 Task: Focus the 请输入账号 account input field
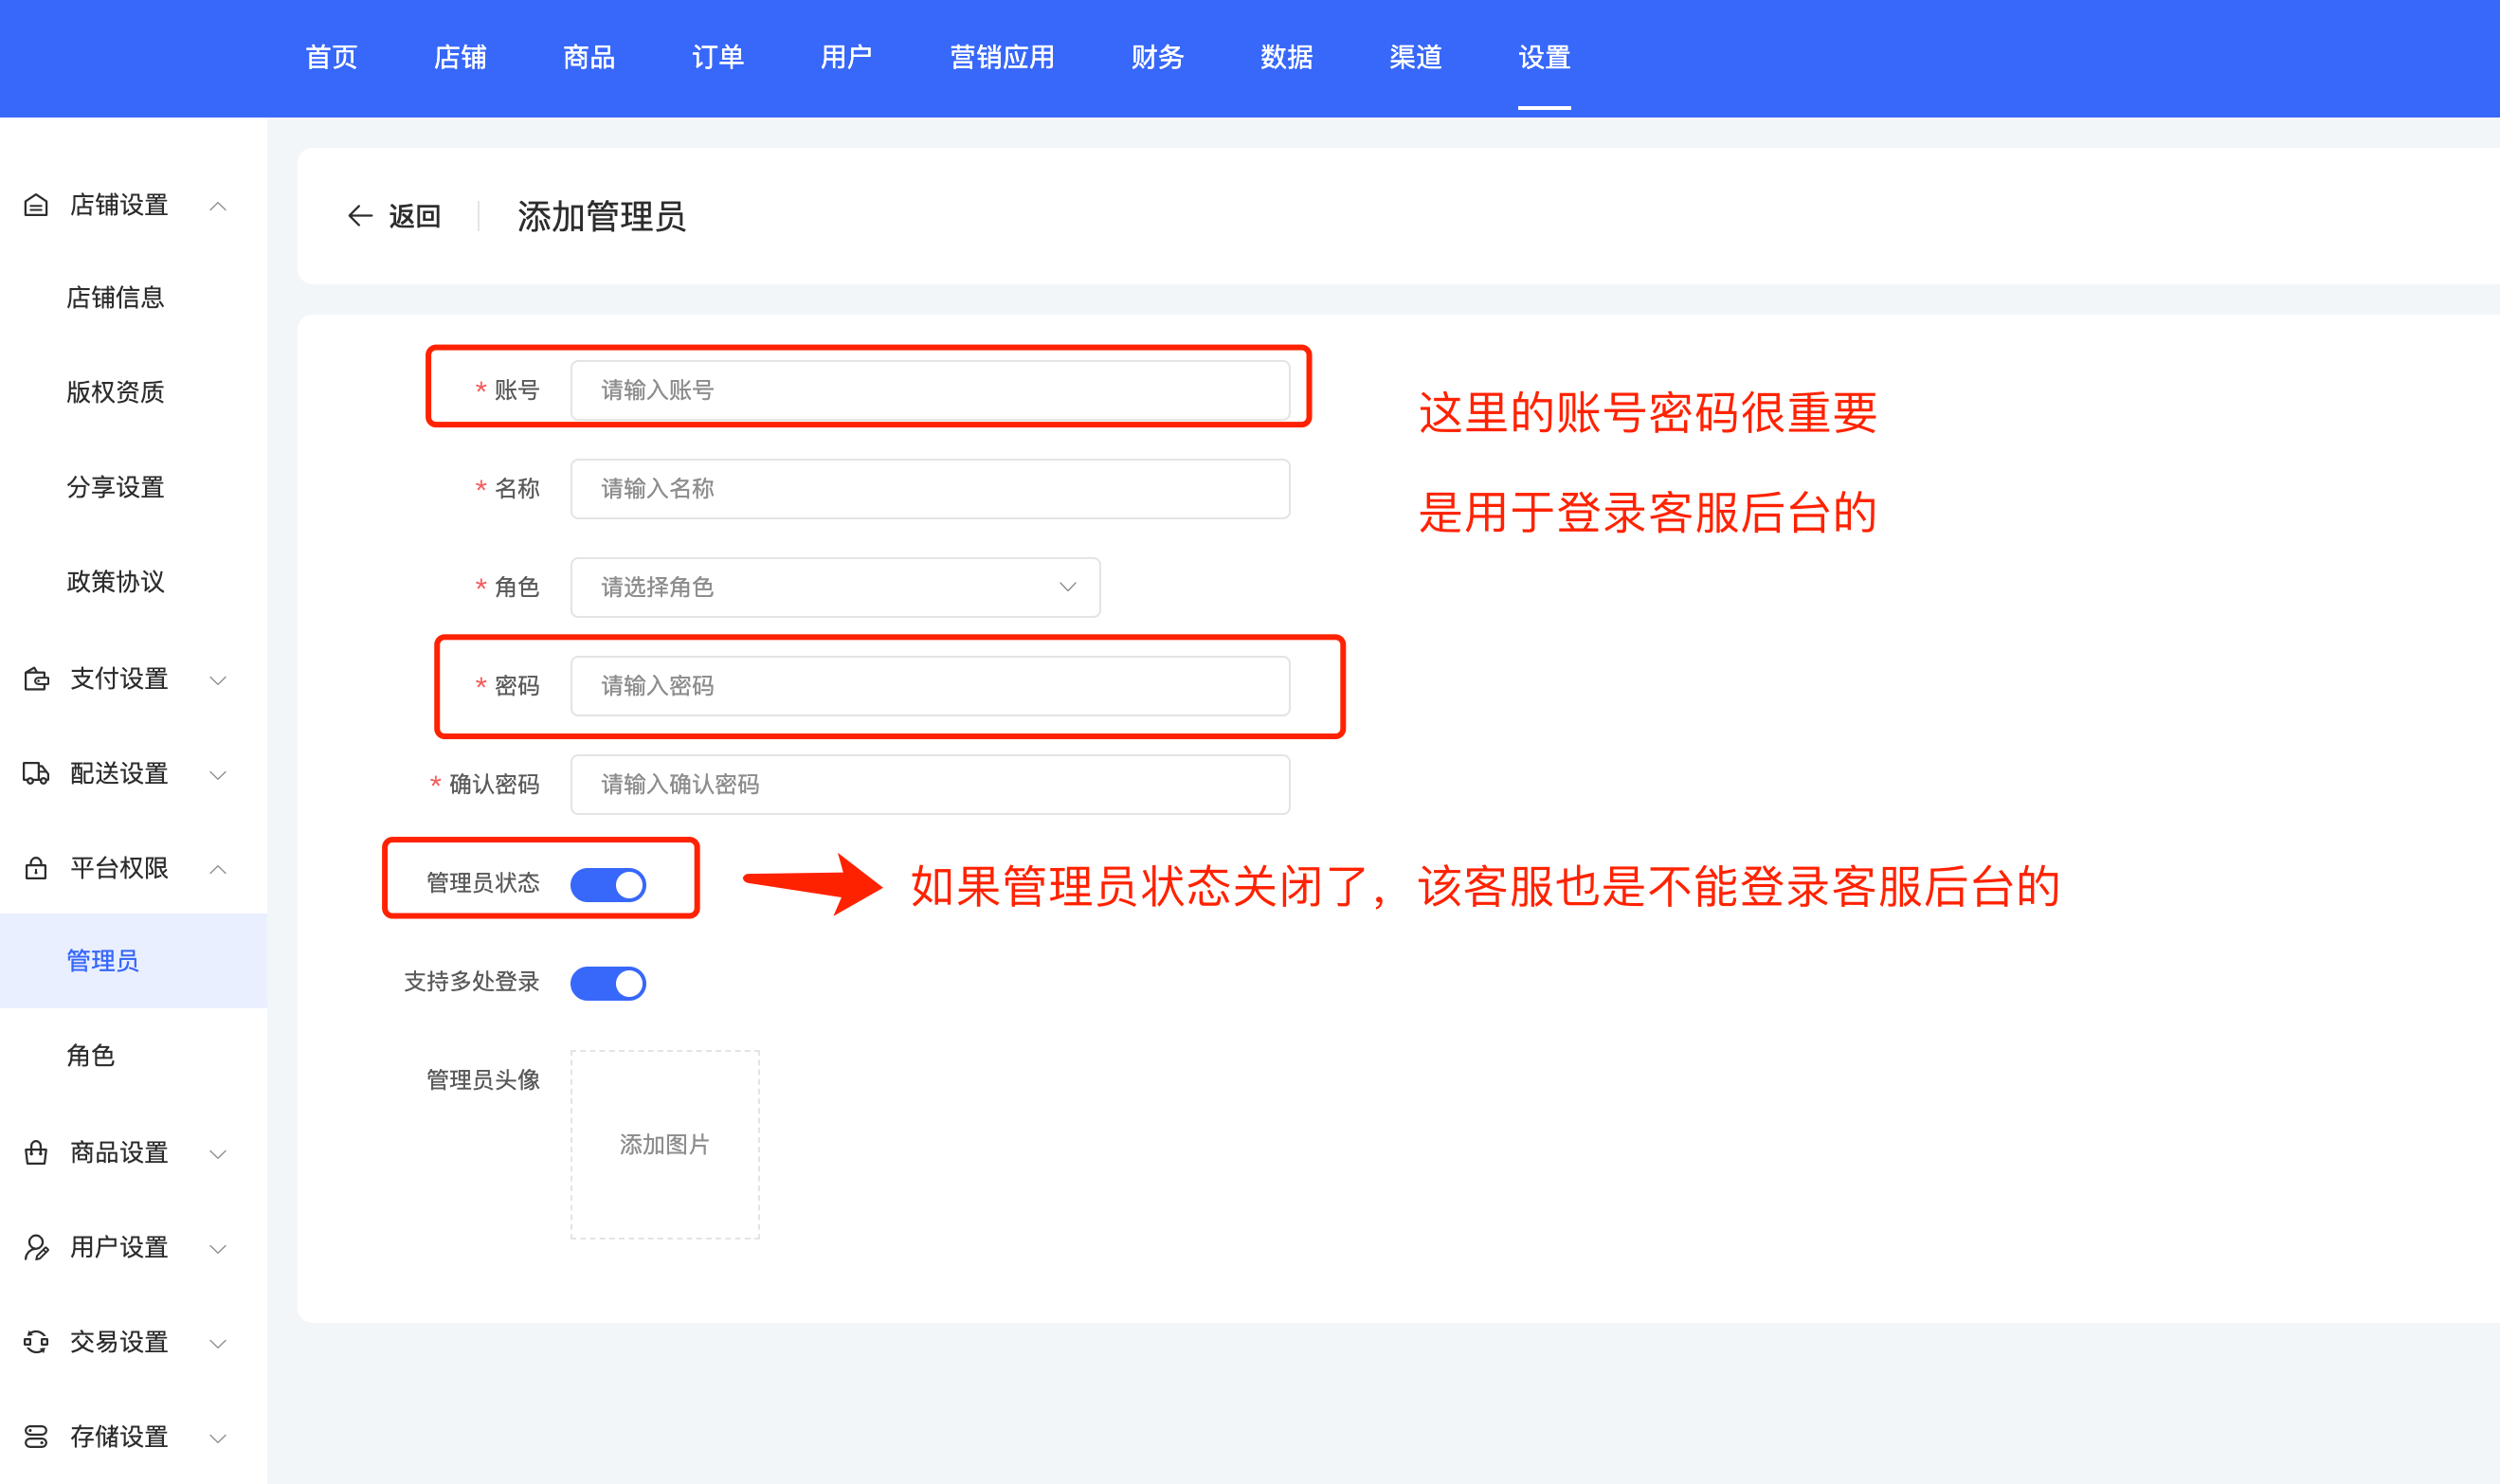click(x=929, y=390)
